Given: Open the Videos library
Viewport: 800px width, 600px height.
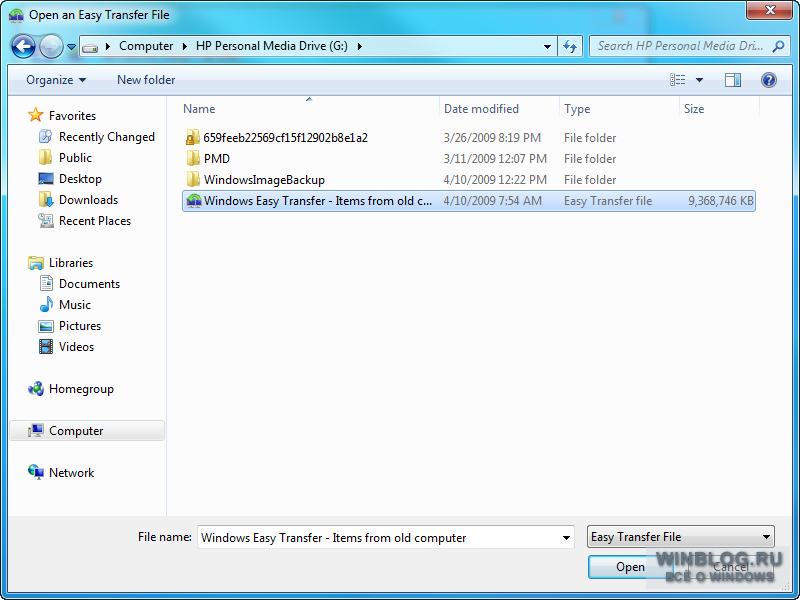Looking at the screenshot, I should coord(76,346).
